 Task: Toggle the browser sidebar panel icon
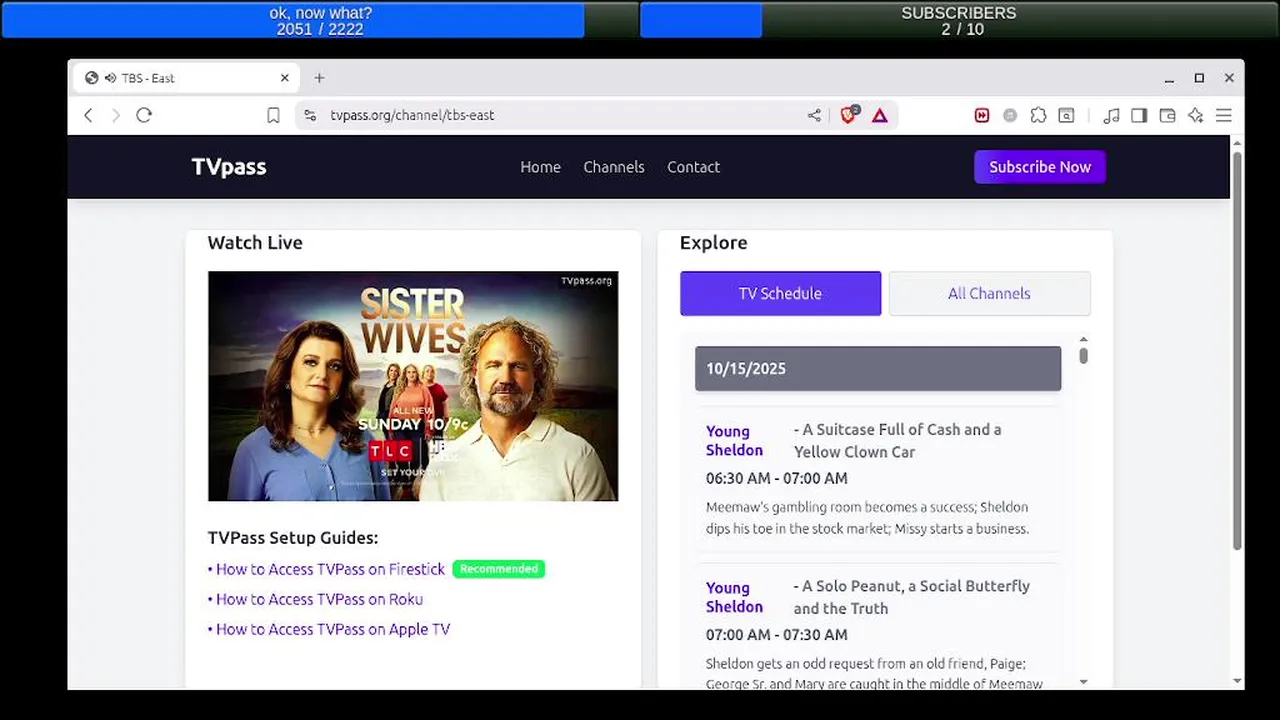point(1139,116)
